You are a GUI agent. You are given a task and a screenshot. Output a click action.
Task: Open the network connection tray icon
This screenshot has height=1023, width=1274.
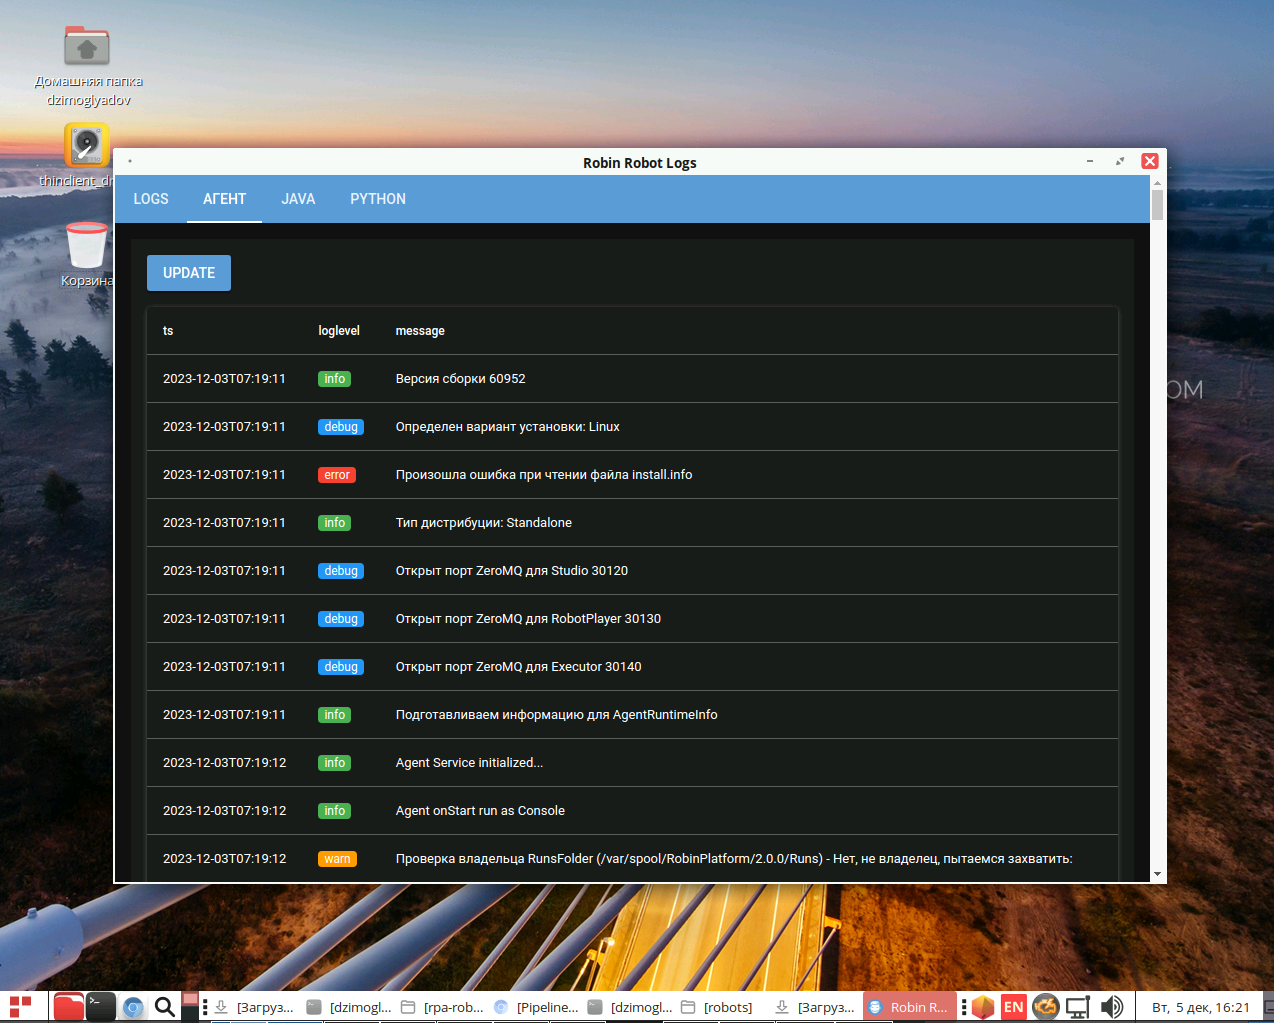(x=1078, y=1007)
